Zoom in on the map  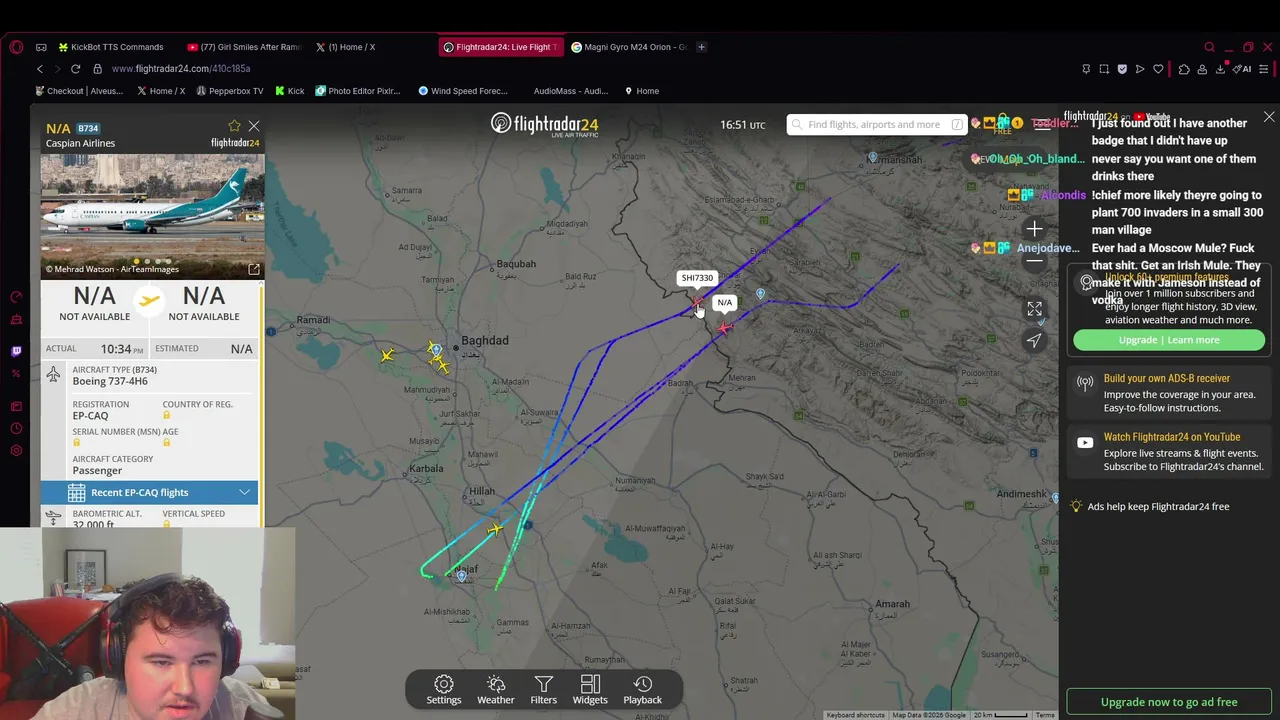[x=1034, y=229]
